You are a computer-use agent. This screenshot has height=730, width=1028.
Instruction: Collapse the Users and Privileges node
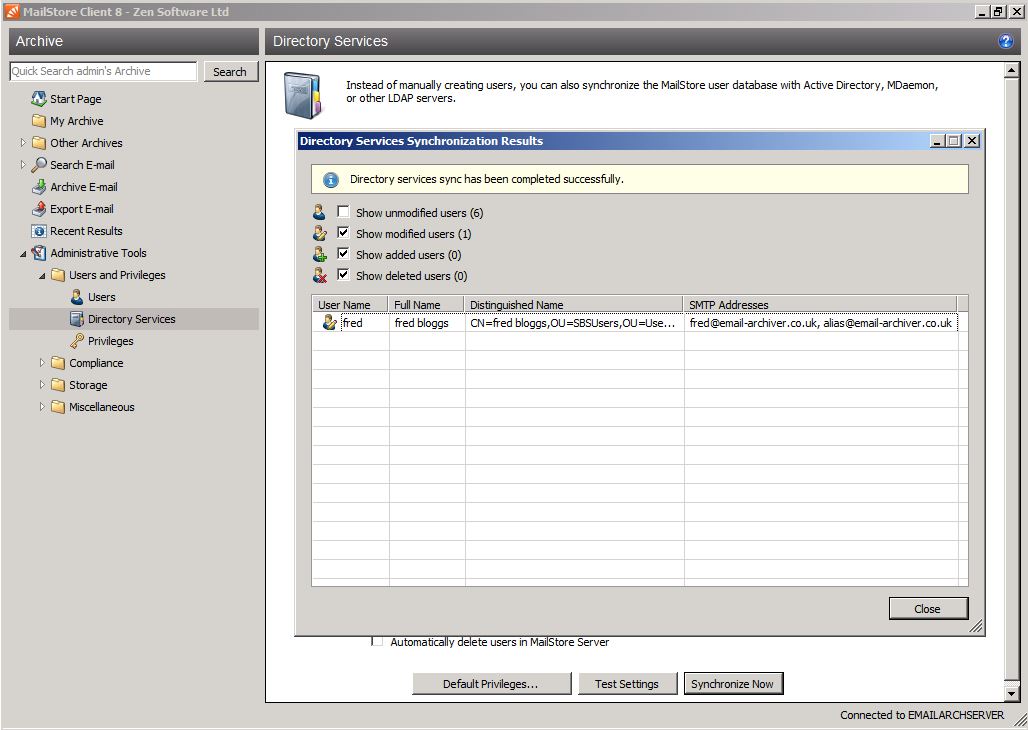42,275
